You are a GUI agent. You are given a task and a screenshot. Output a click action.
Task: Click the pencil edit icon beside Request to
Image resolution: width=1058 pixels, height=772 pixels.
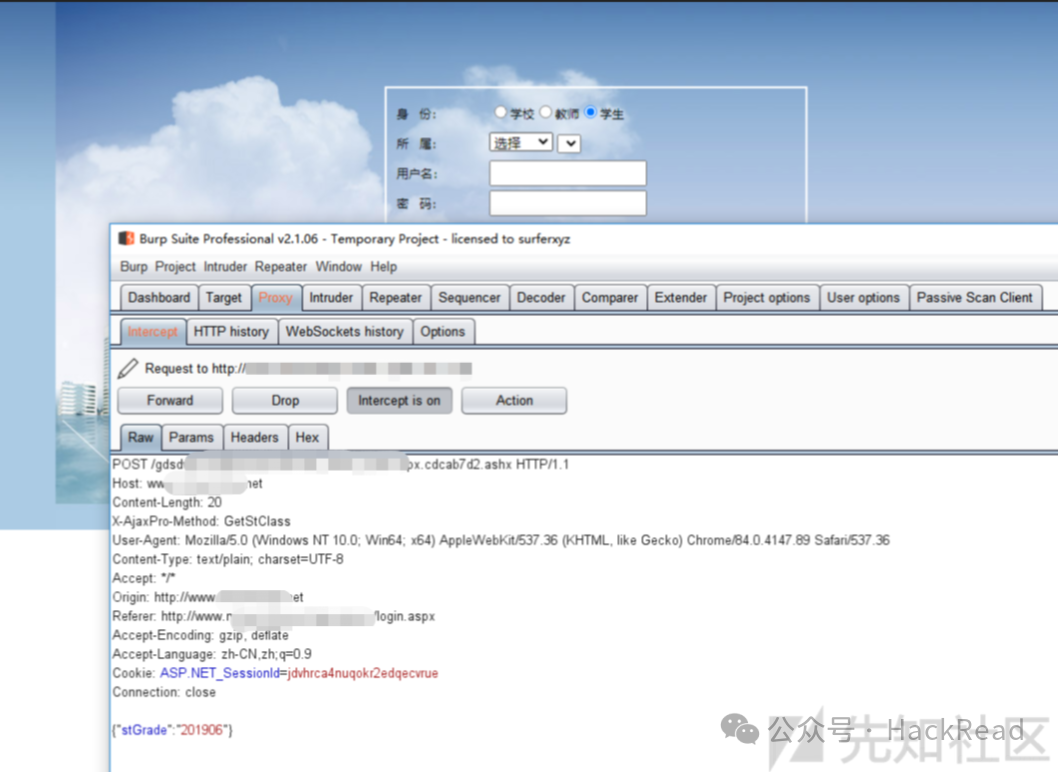[128, 368]
